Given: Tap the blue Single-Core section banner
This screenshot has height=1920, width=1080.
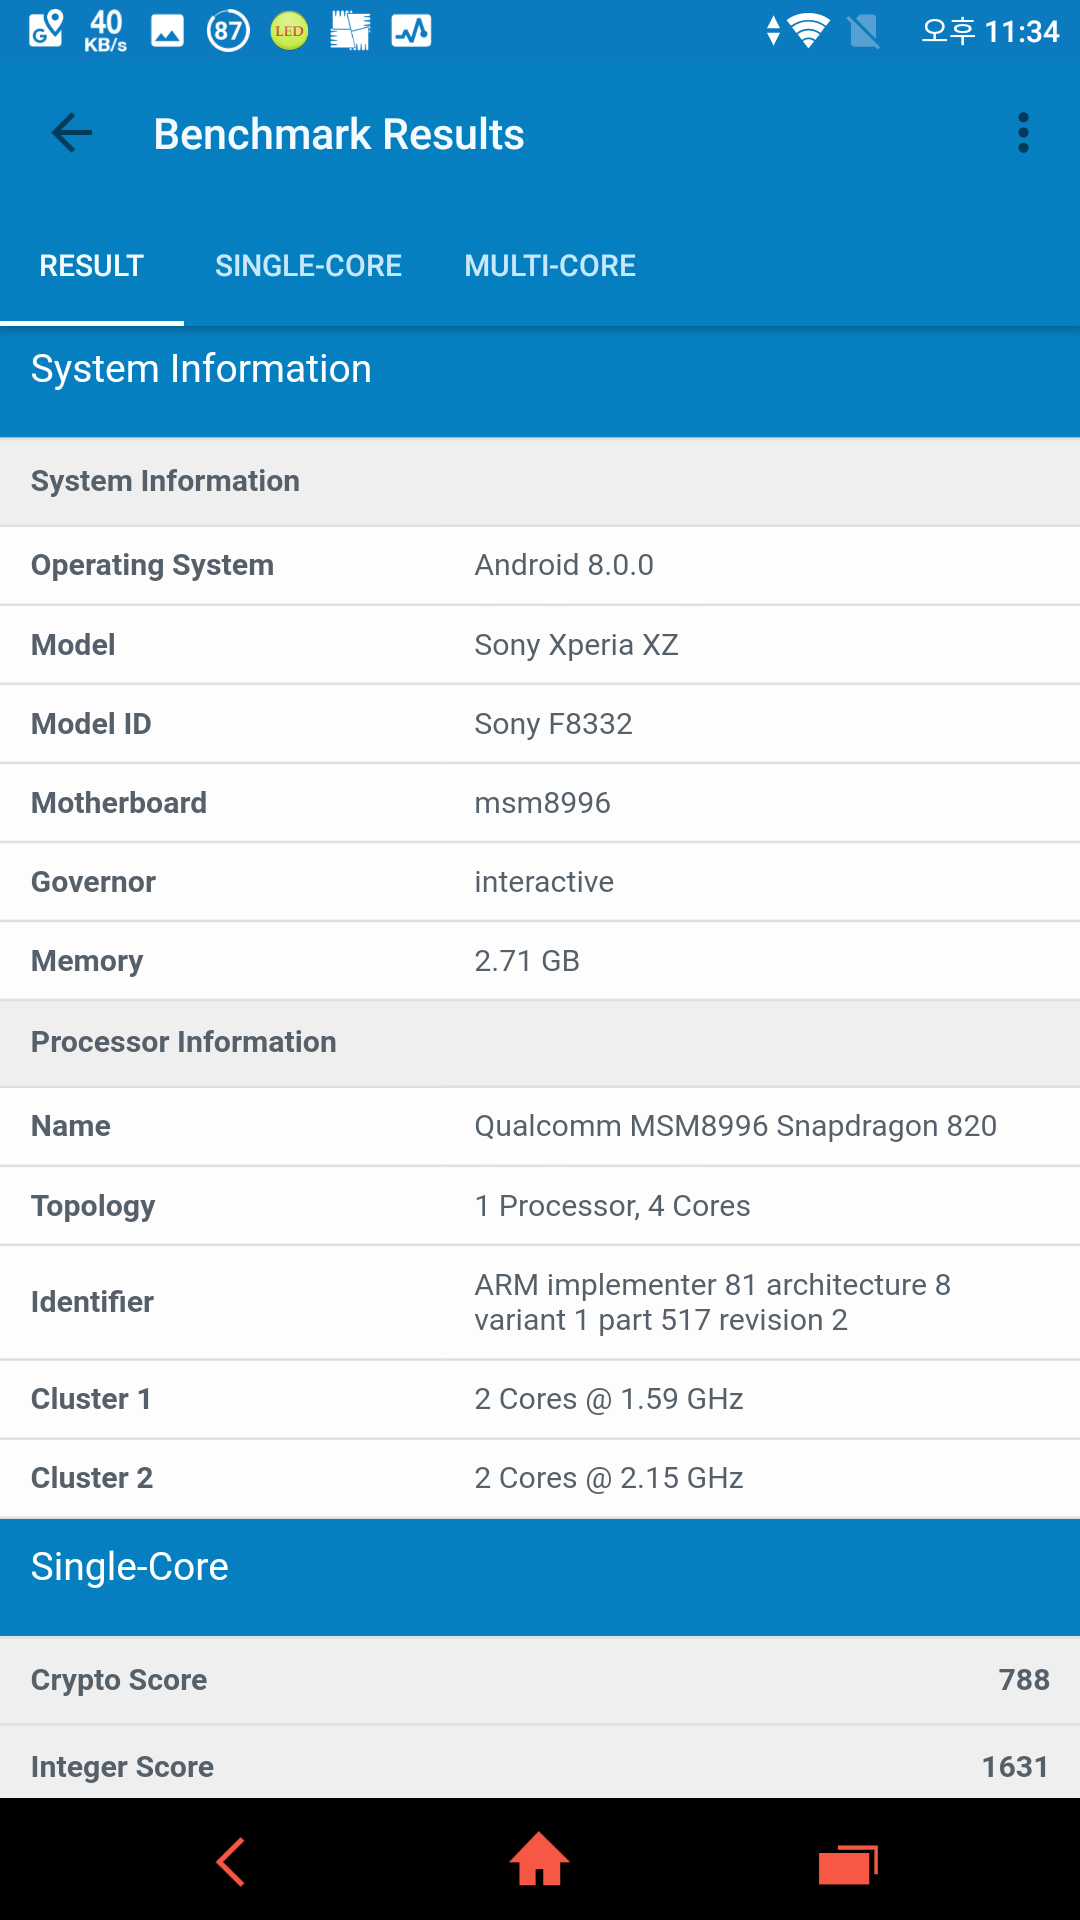Looking at the screenshot, I should click(540, 1577).
